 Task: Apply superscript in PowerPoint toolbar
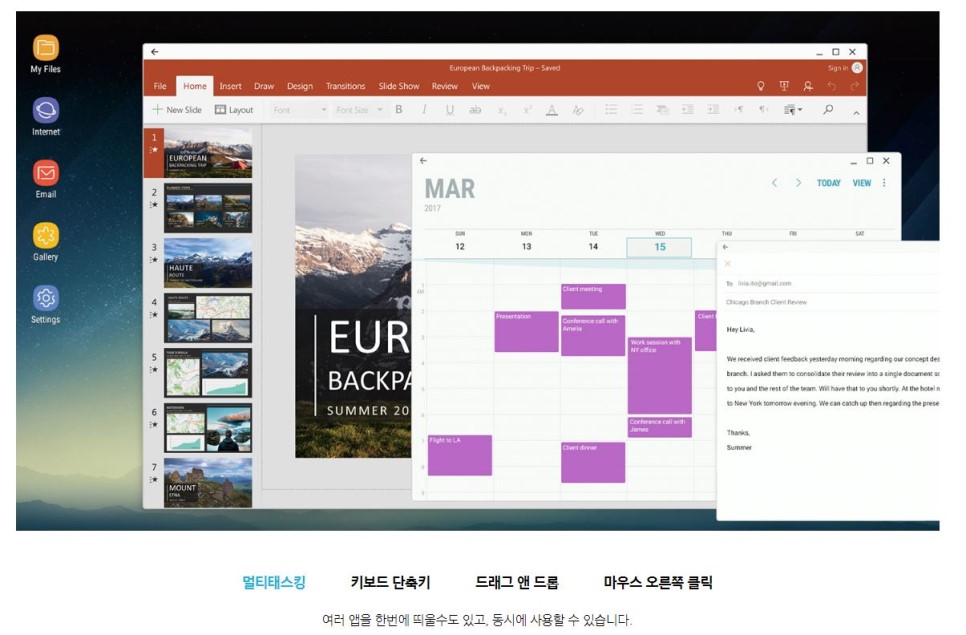(x=527, y=110)
